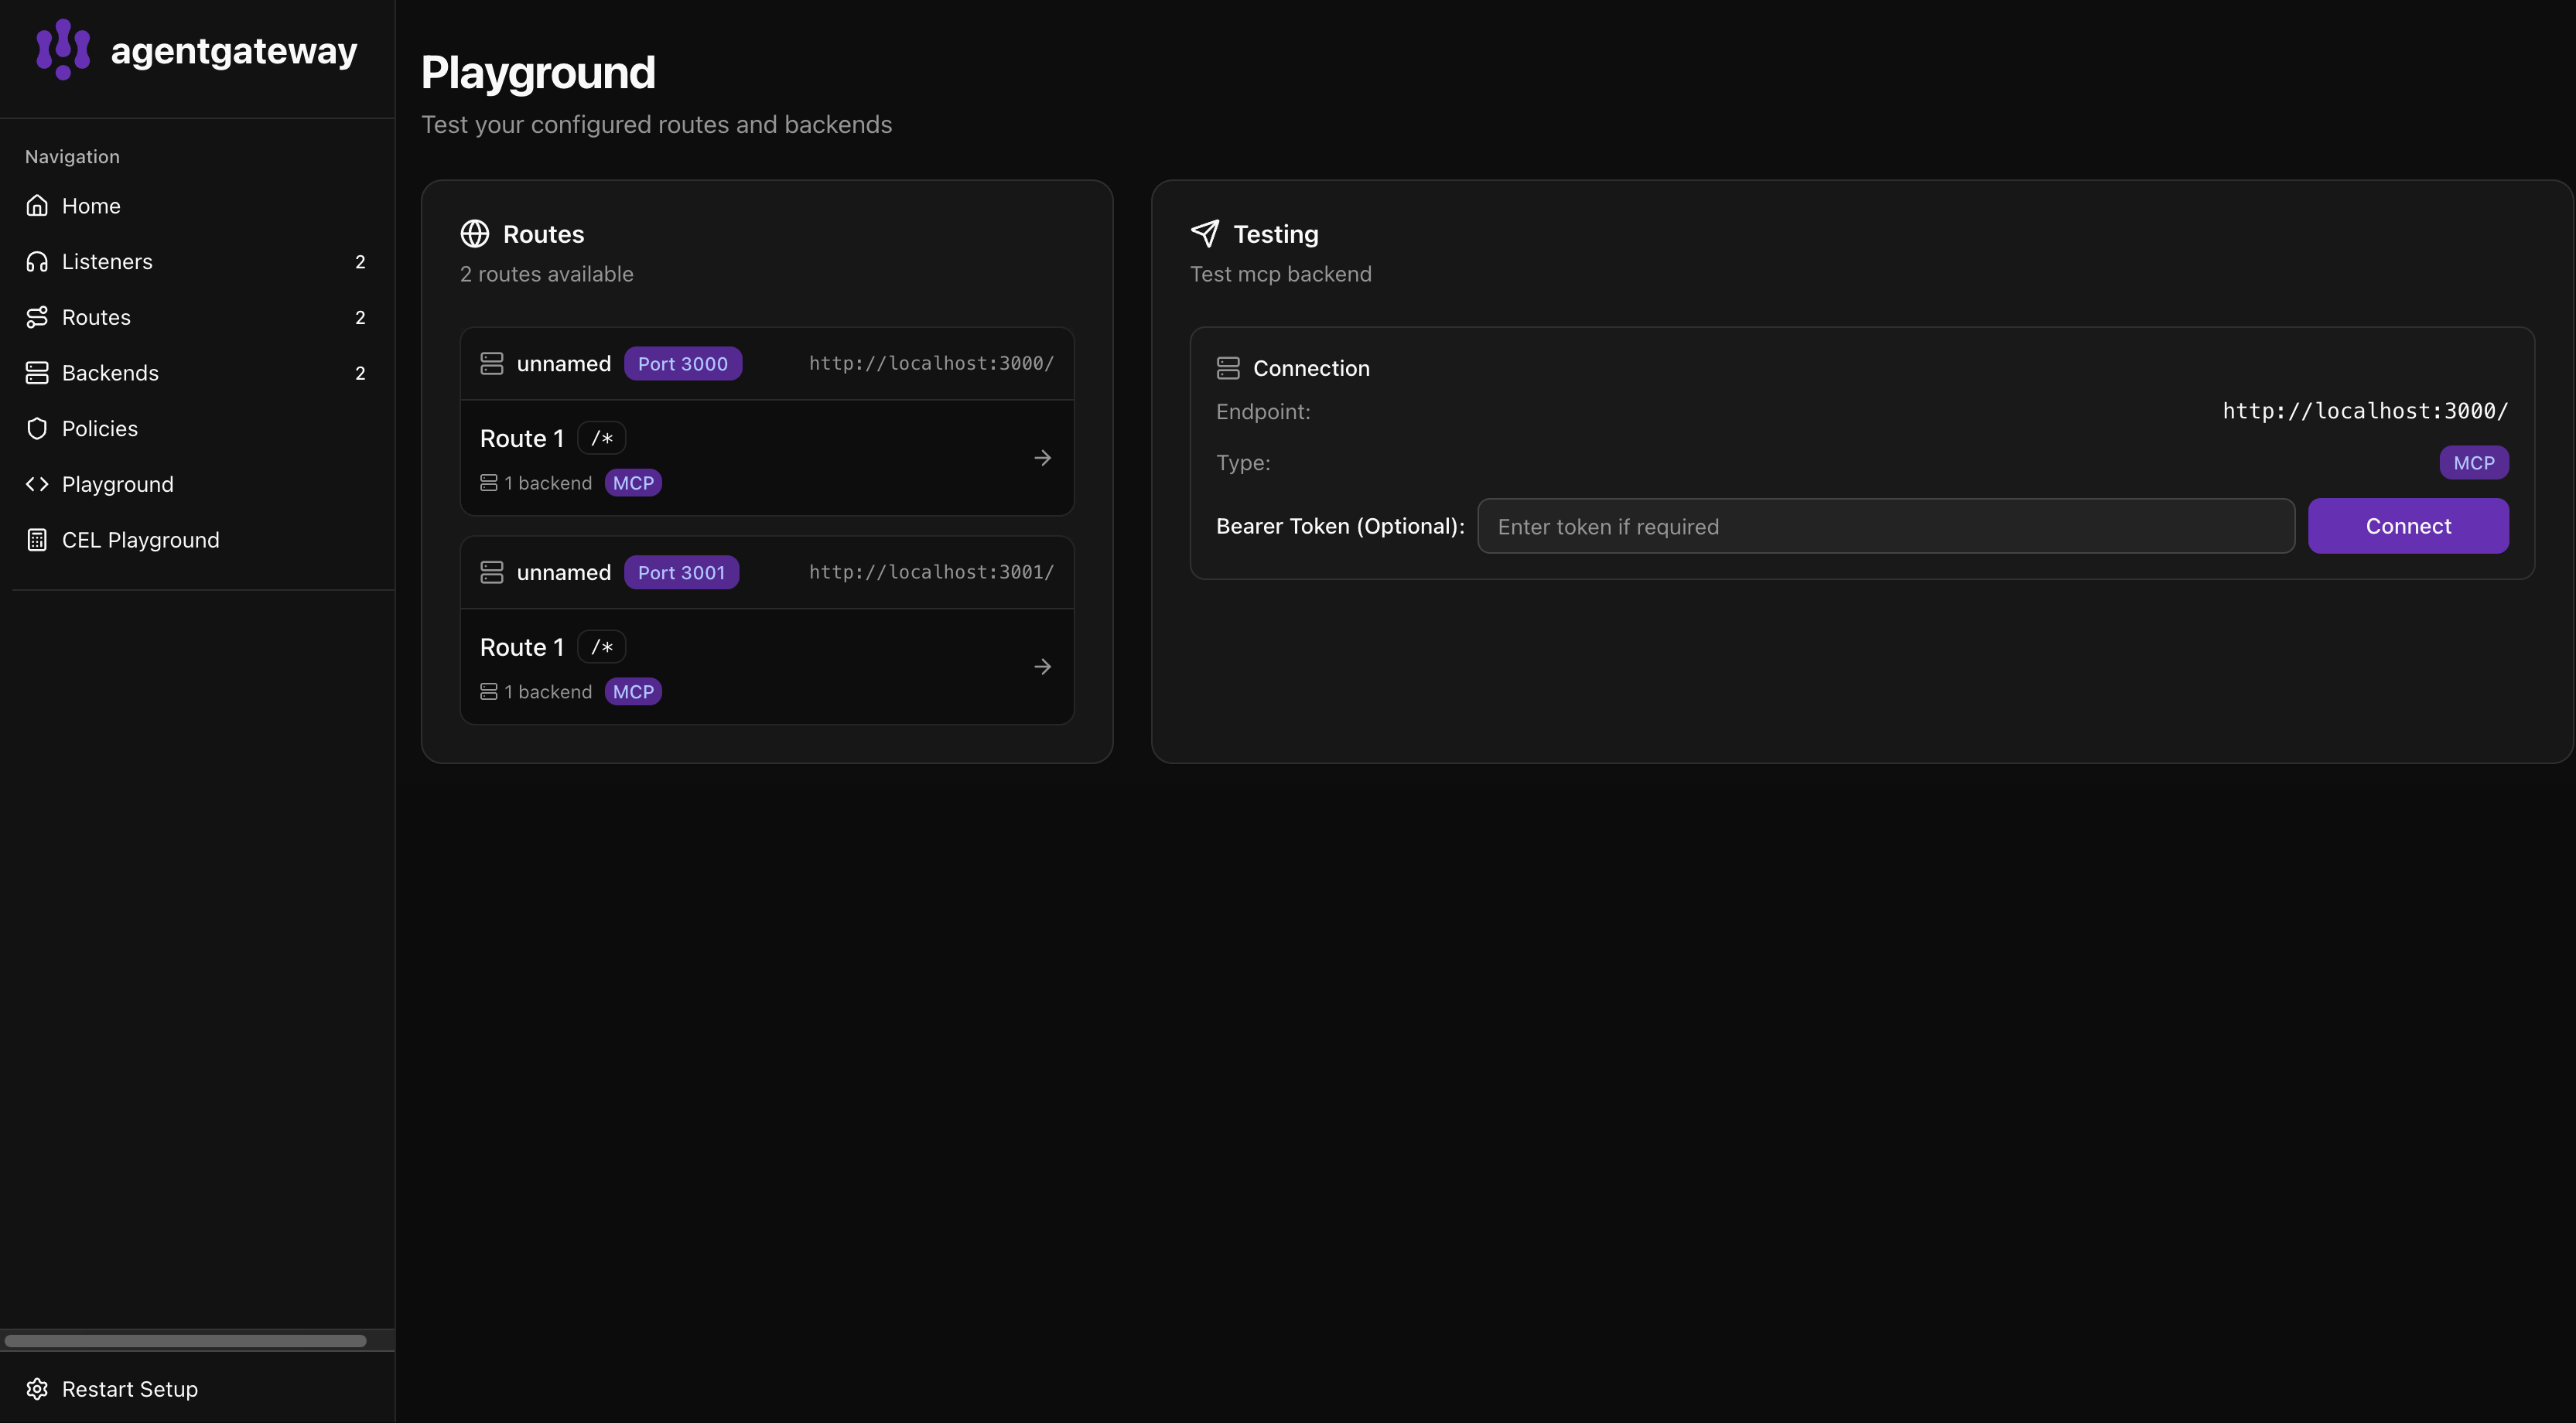The width and height of the screenshot is (2576, 1423).
Task: Click the sidebar horizontal scrollbar
Action: point(185,1341)
